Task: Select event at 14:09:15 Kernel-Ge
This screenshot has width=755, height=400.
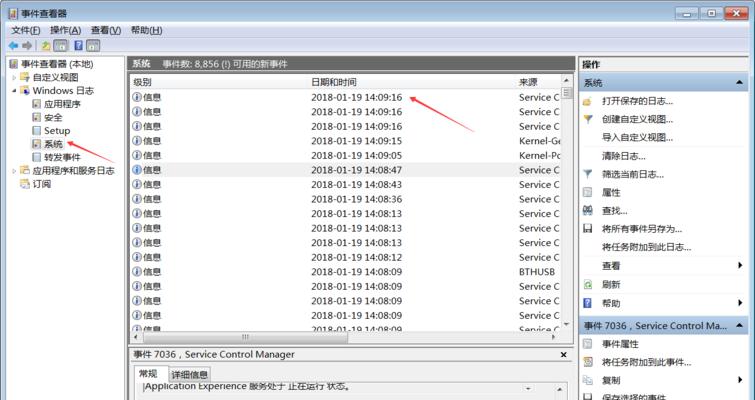Action: click(x=345, y=141)
